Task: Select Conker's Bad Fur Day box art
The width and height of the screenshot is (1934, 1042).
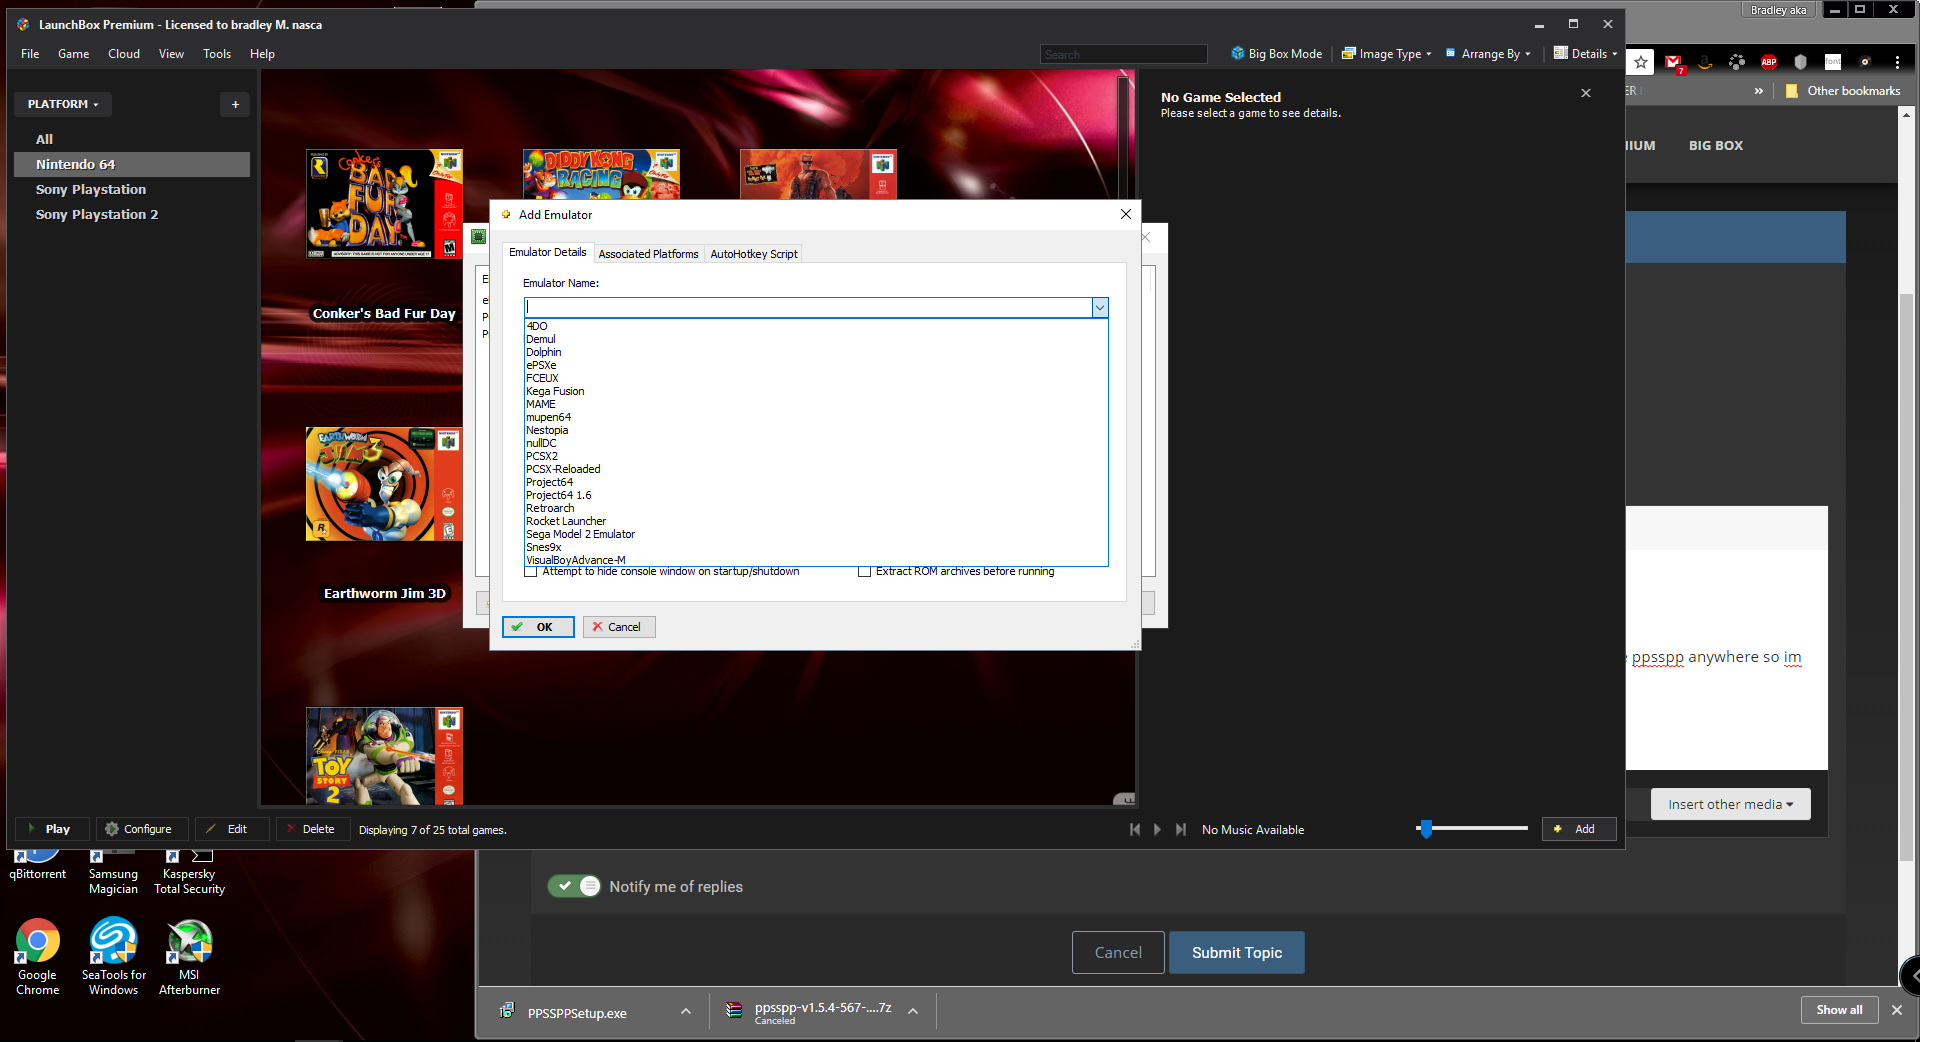Action: (384, 204)
